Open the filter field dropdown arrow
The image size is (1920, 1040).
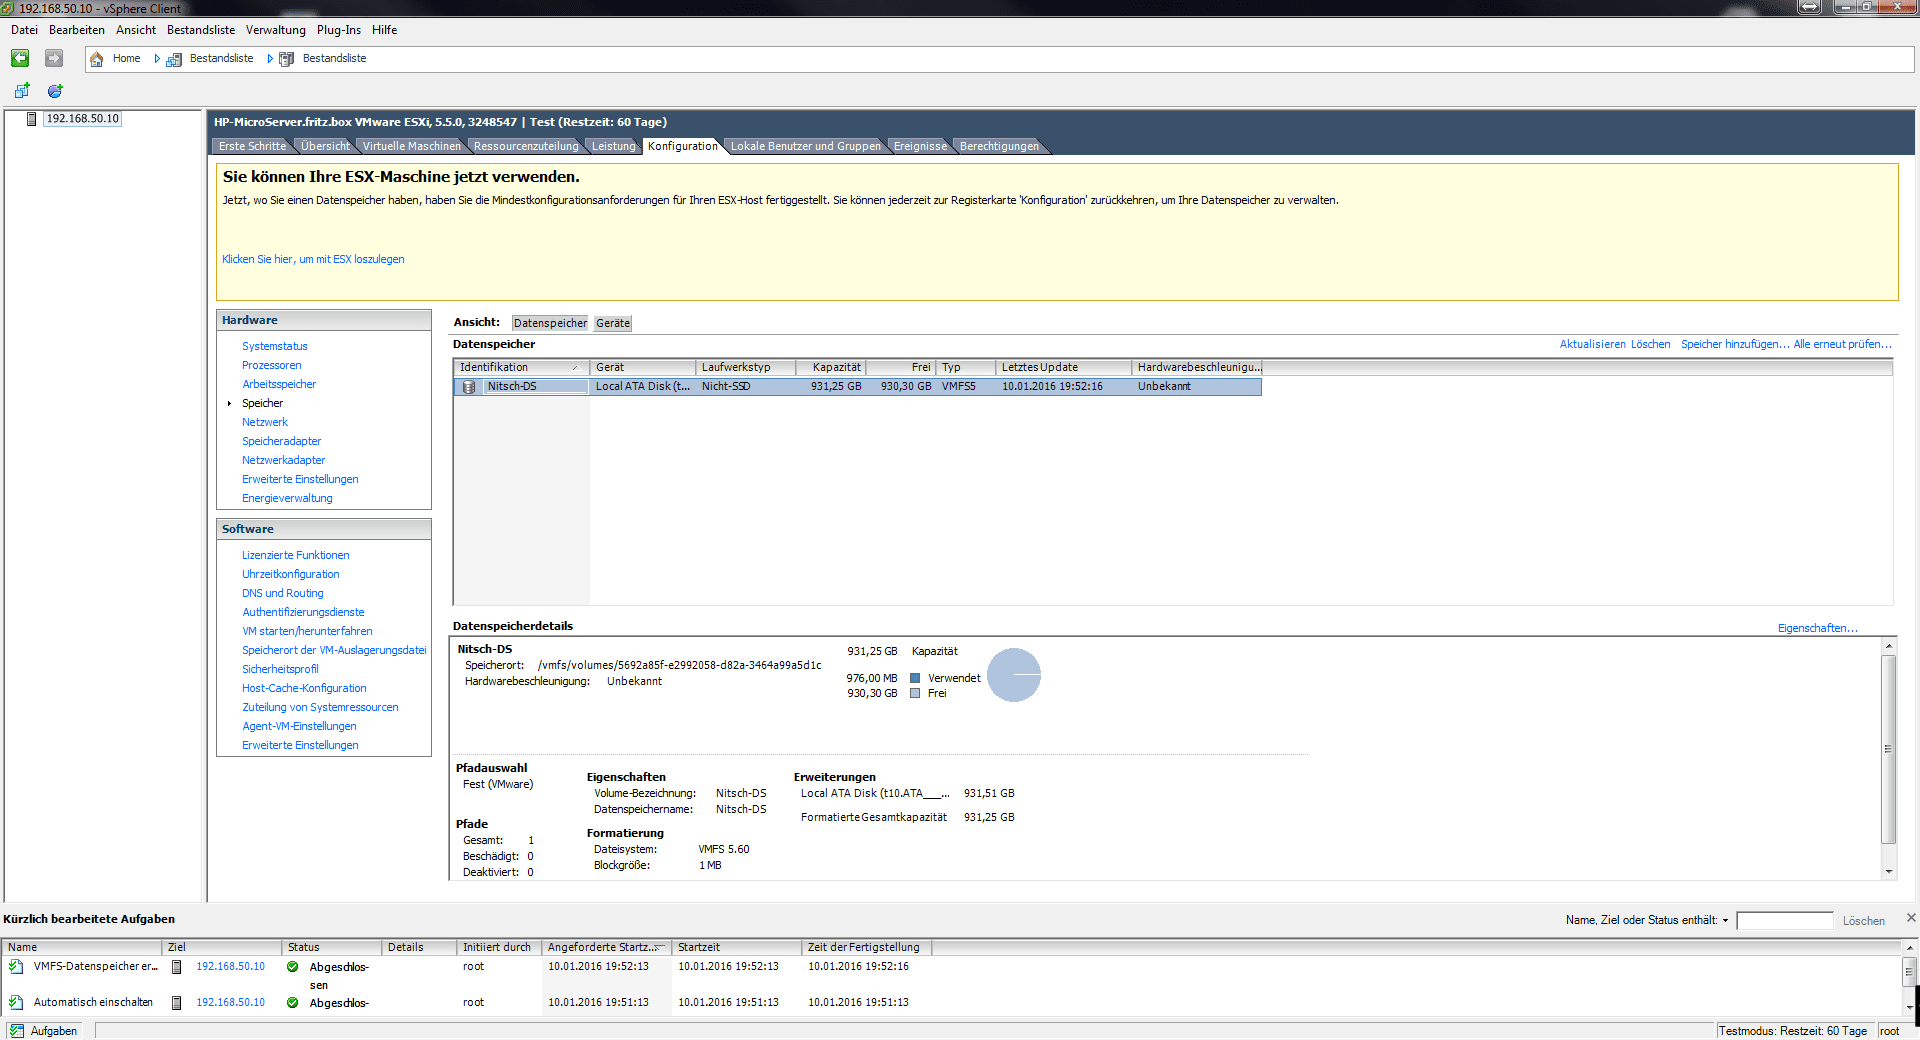click(1725, 921)
